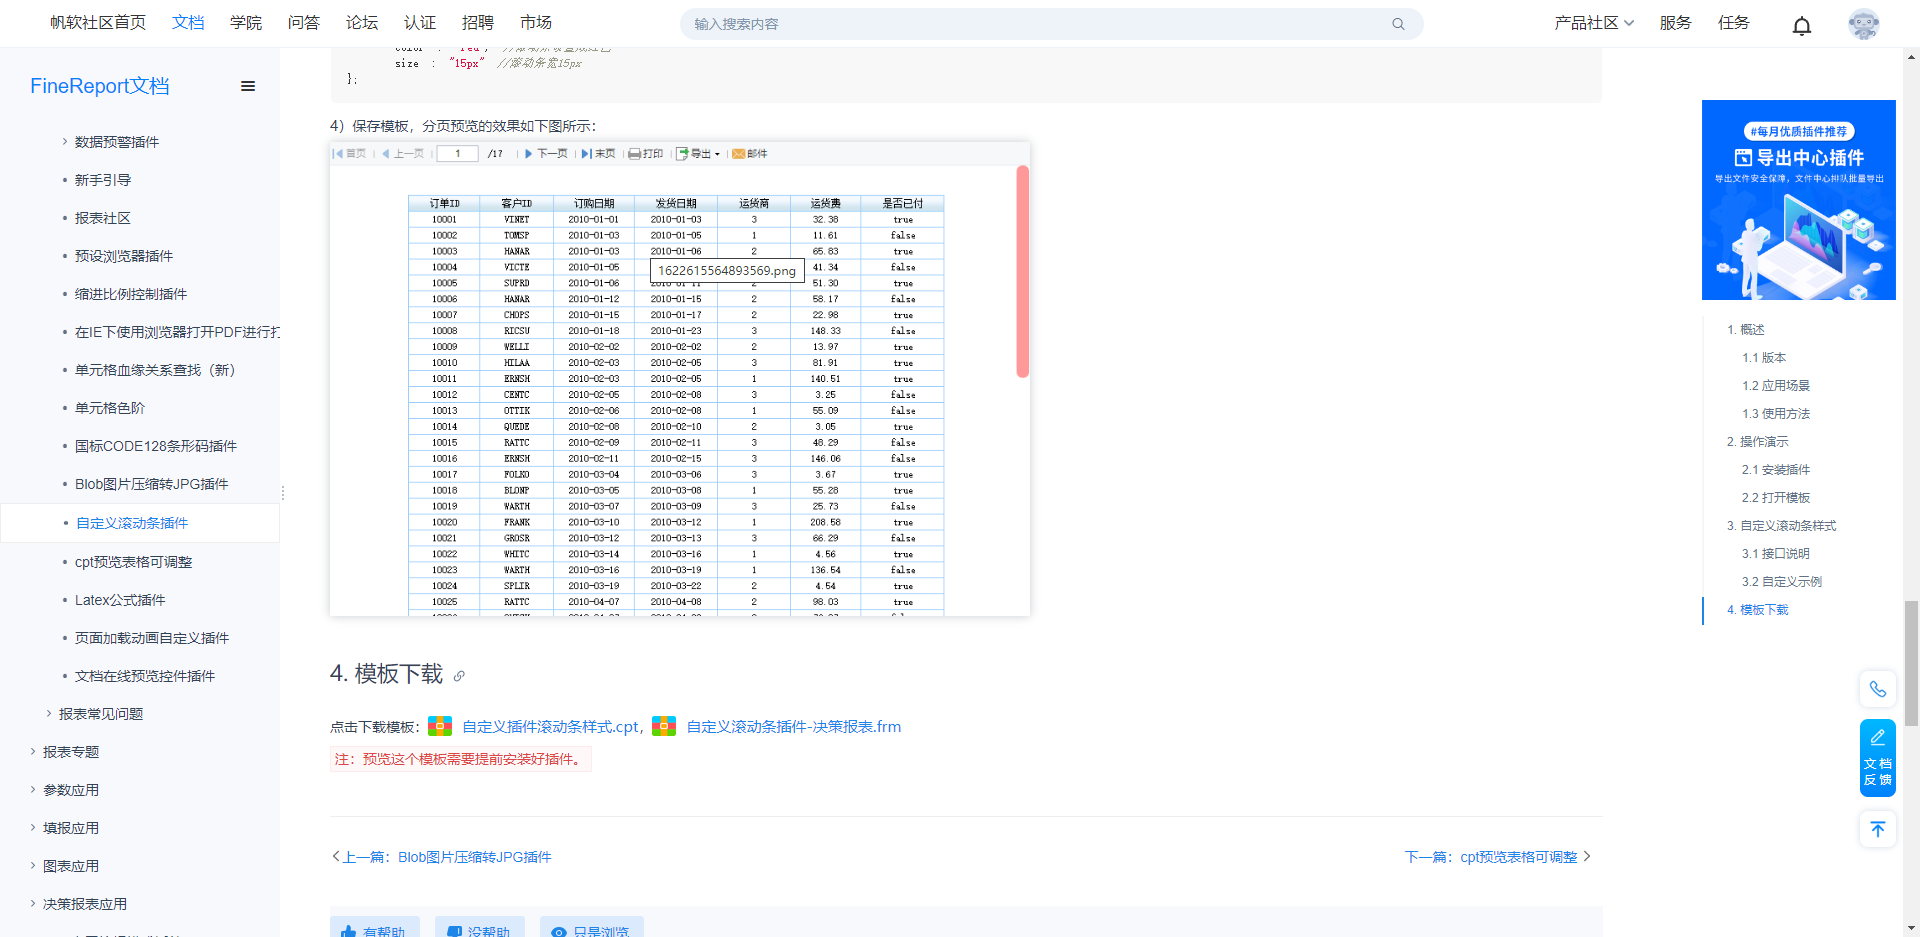Open 报表社区 in sidebar
This screenshot has width=1920, height=937.
point(103,218)
